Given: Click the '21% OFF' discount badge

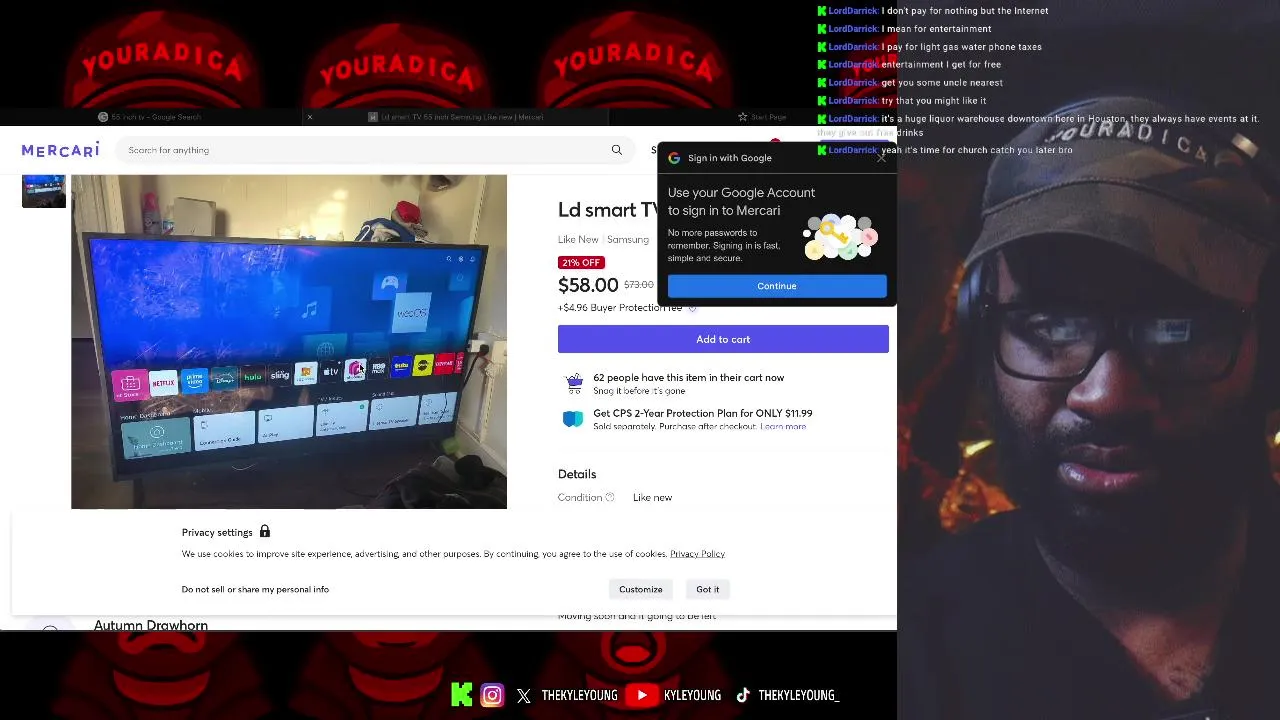Looking at the screenshot, I should click(x=581, y=263).
